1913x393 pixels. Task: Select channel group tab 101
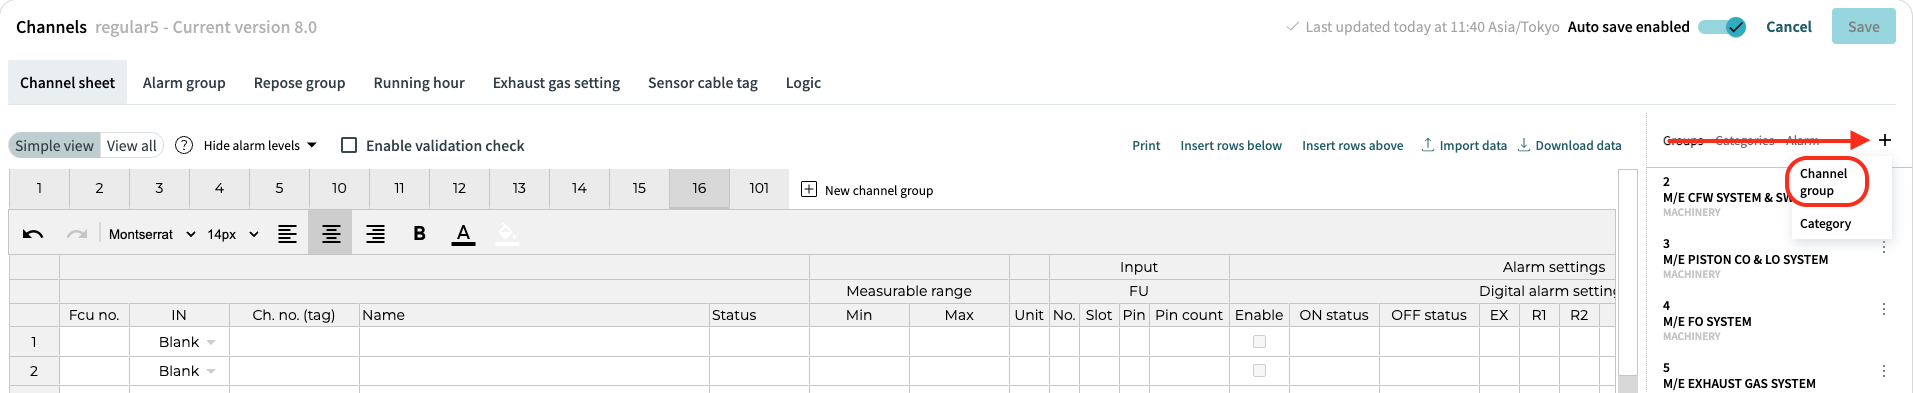(x=759, y=188)
